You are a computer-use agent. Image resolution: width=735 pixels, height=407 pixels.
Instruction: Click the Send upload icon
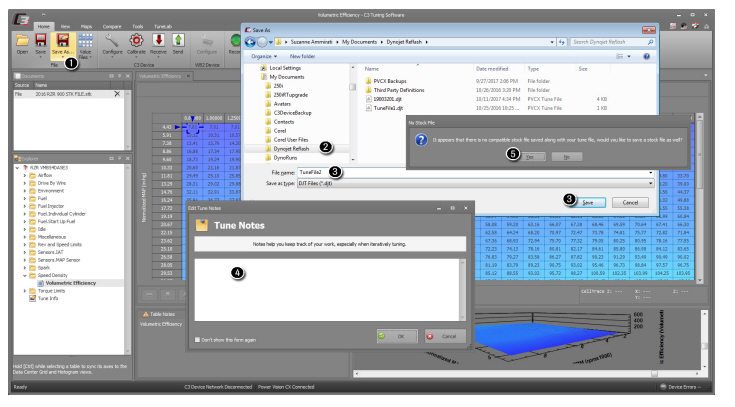click(x=178, y=42)
